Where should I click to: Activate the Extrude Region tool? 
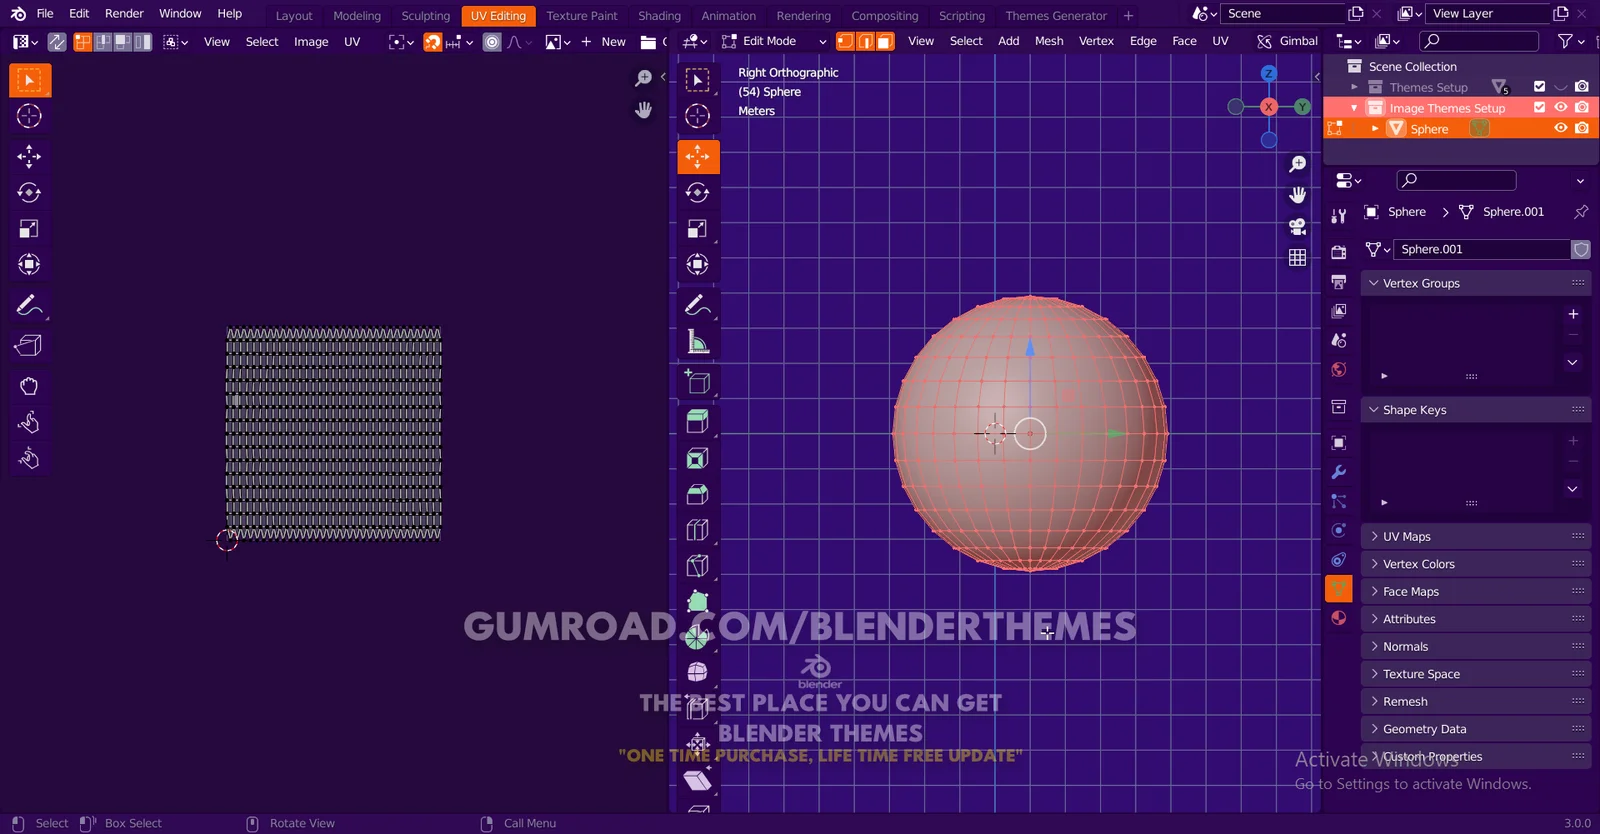point(698,421)
